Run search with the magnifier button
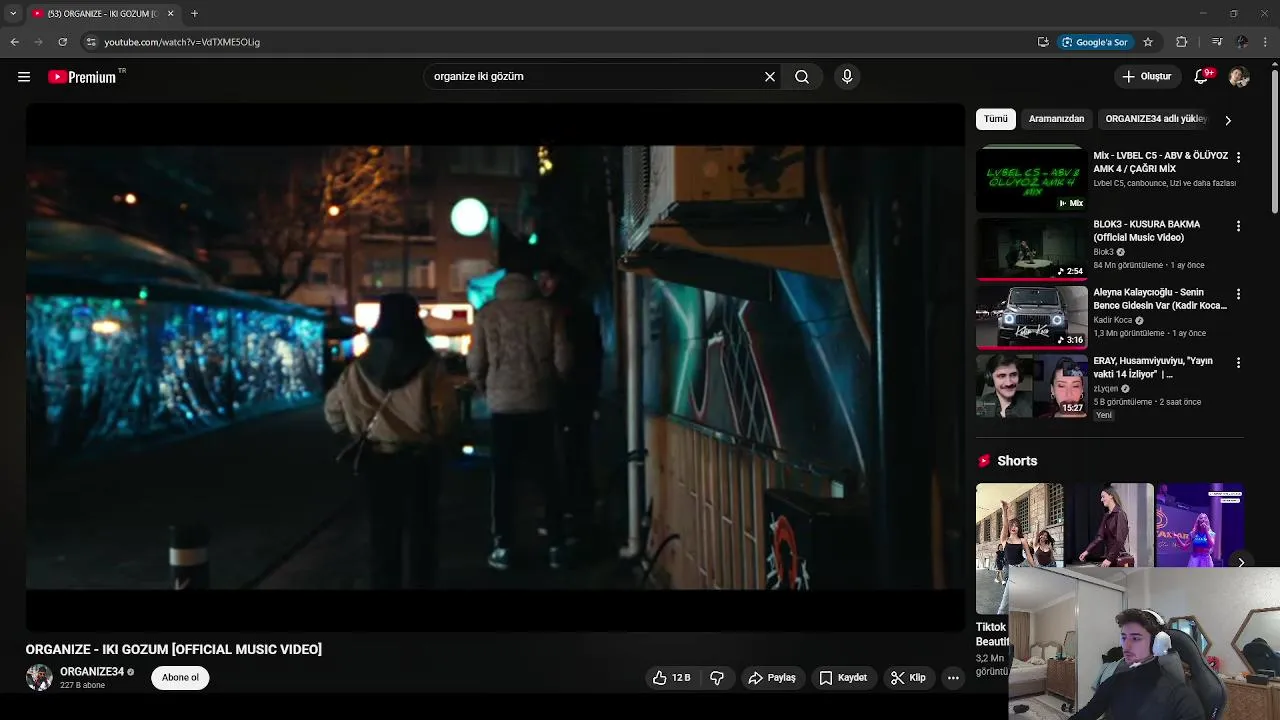Image resolution: width=1280 pixels, height=720 pixels. [x=802, y=77]
